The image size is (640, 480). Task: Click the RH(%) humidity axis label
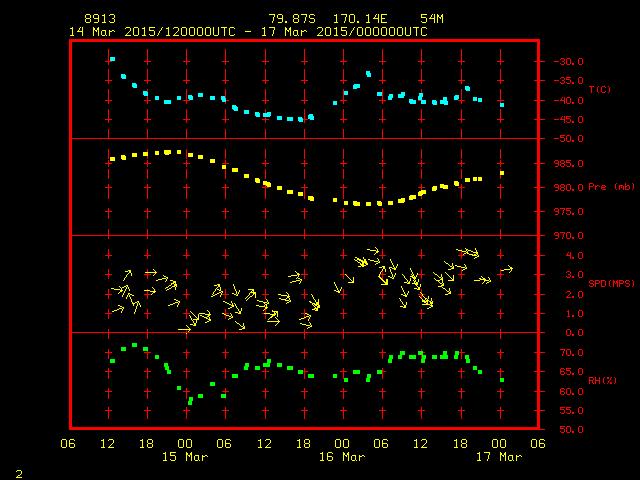(x=602, y=380)
